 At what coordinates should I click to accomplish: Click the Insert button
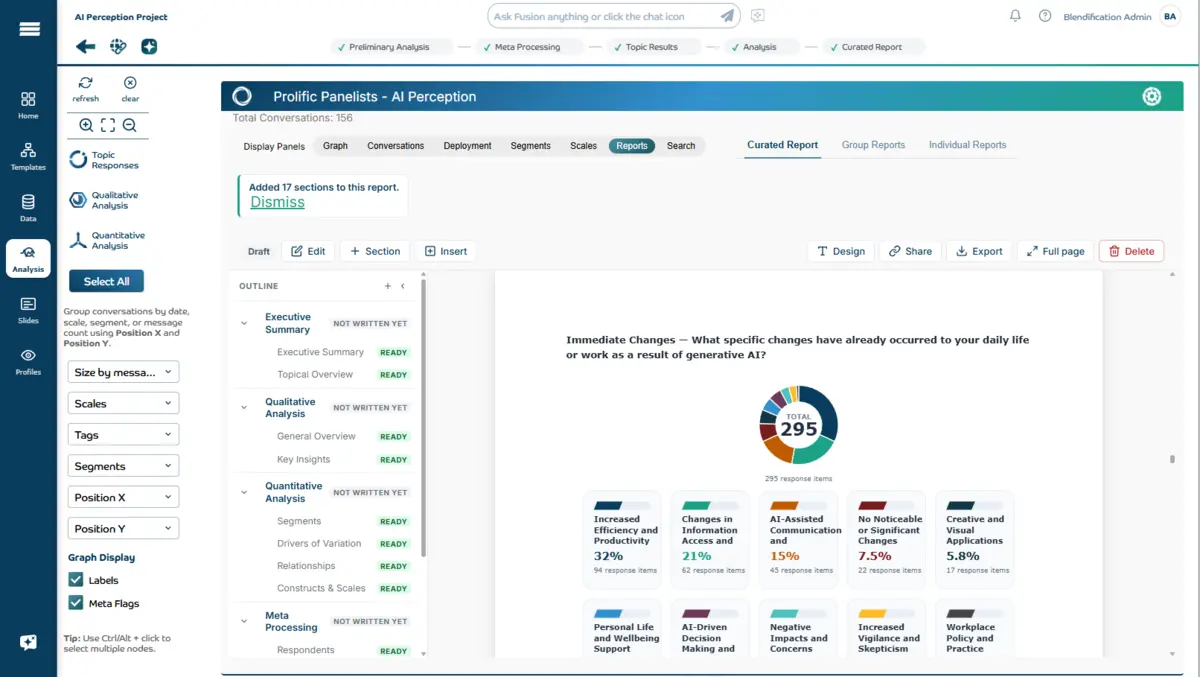pos(446,251)
